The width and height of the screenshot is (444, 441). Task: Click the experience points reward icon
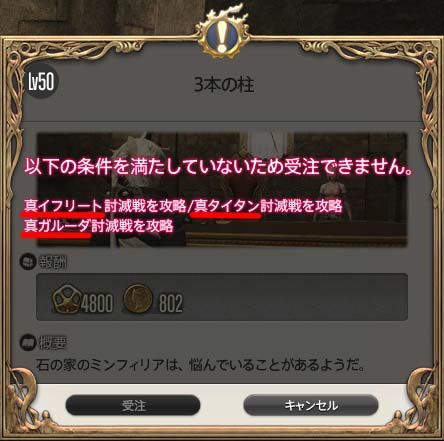point(66,301)
